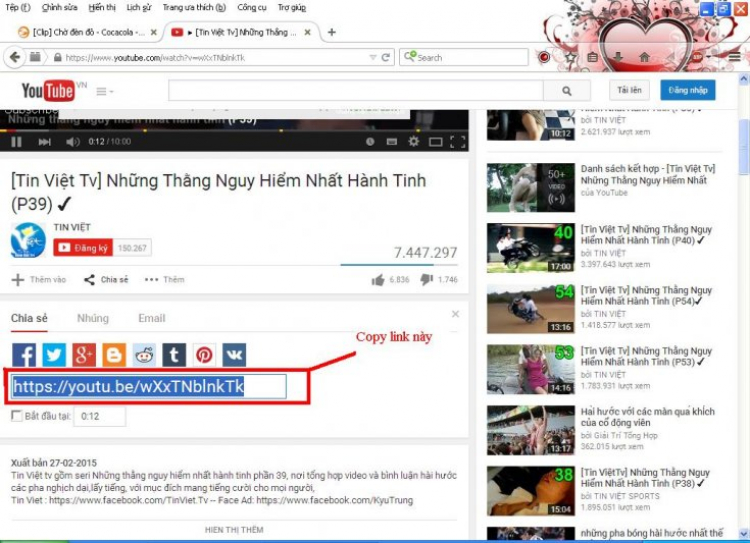Switch to the Nhúng tab
750x543 pixels.
[x=93, y=318]
